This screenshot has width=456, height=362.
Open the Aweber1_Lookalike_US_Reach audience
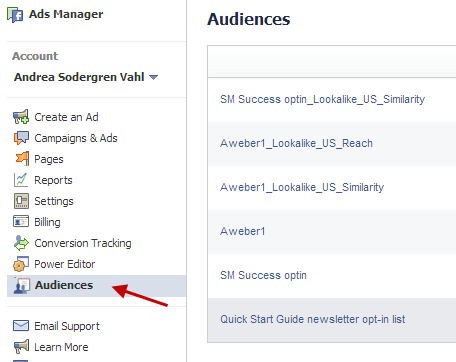296,143
